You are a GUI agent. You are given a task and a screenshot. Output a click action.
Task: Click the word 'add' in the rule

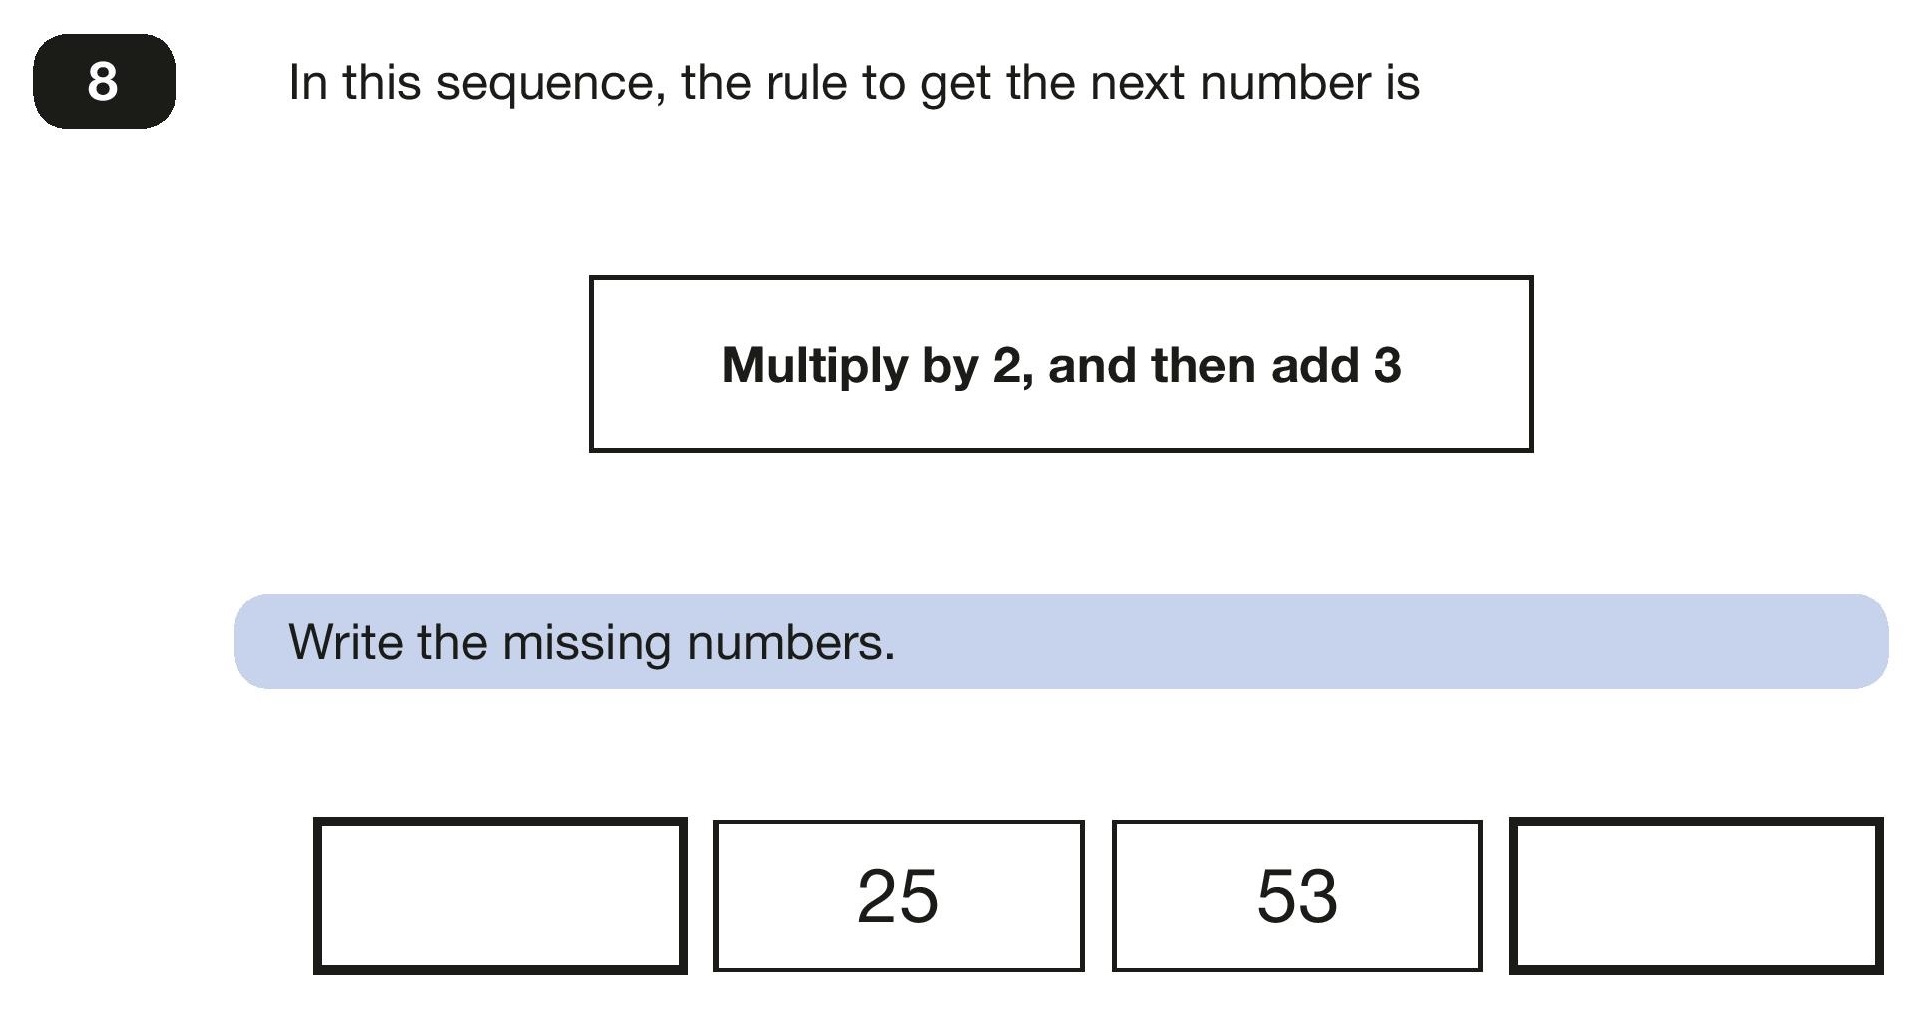click(1314, 365)
